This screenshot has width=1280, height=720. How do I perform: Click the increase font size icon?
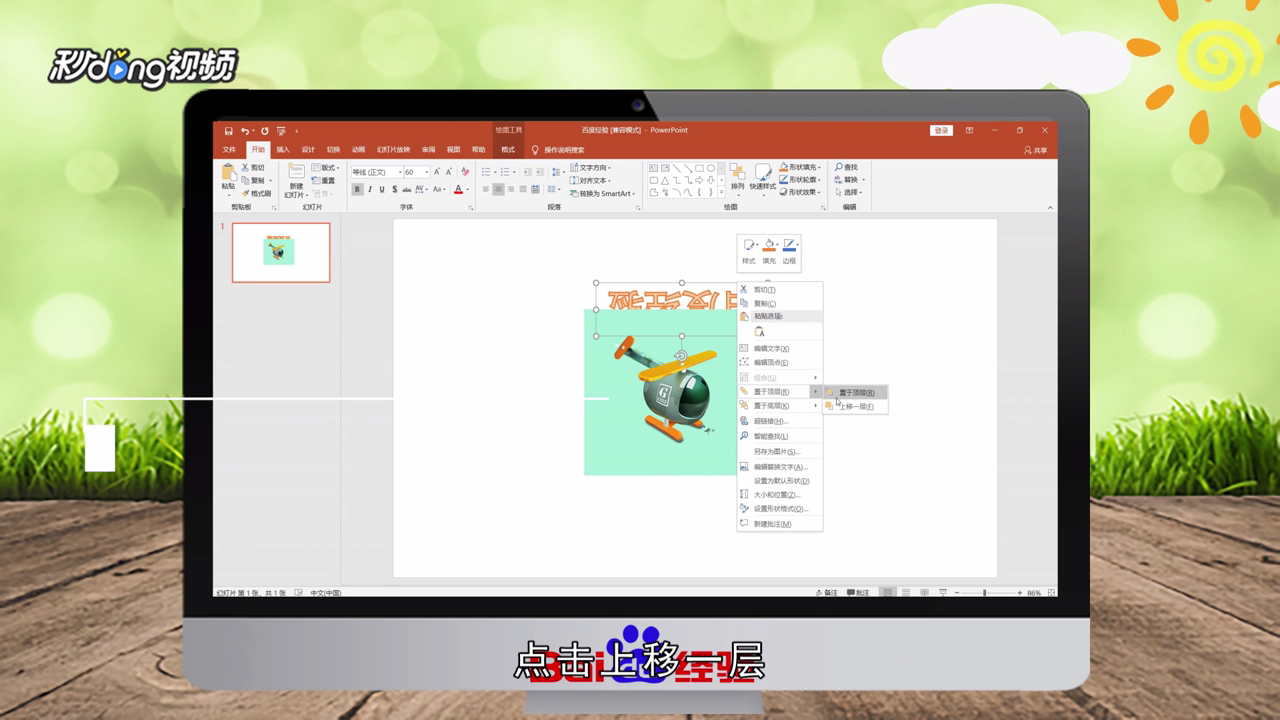click(437, 171)
